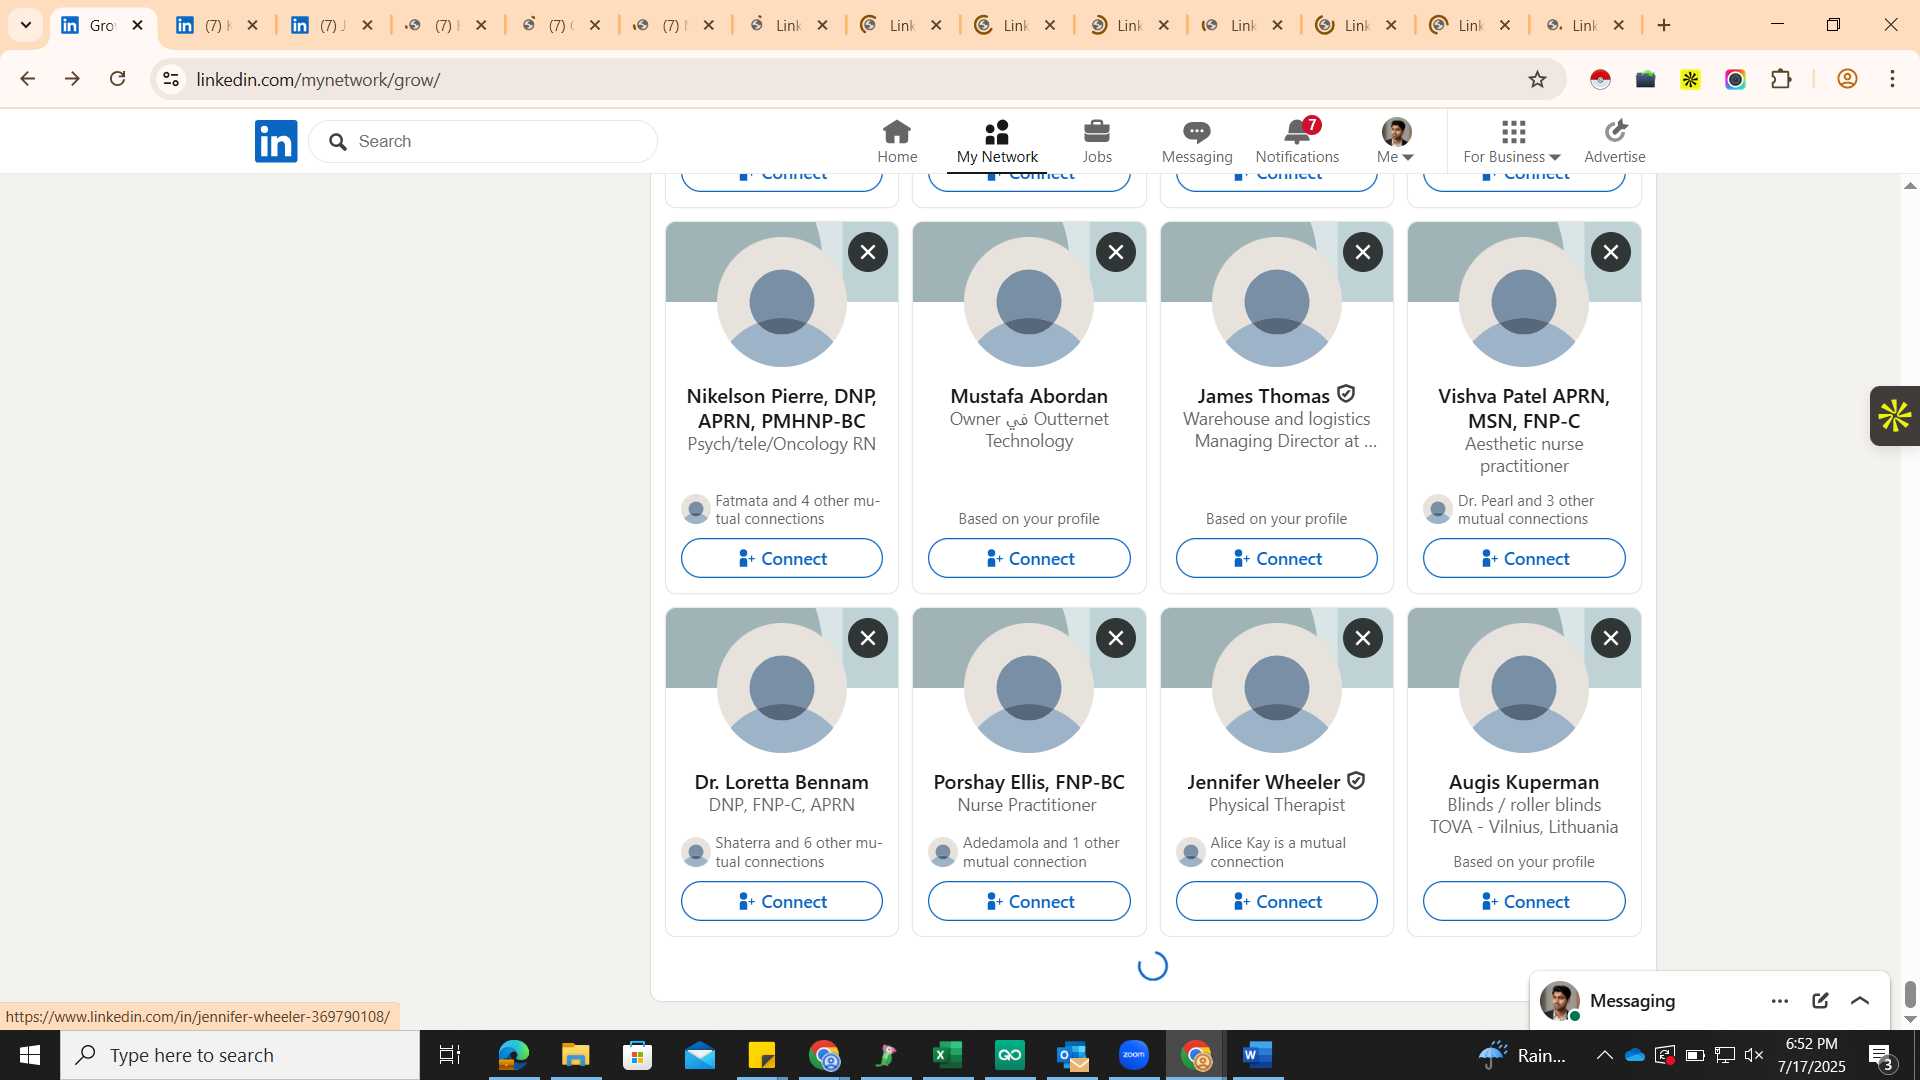Expand the Me profile dropdown

(1396, 142)
